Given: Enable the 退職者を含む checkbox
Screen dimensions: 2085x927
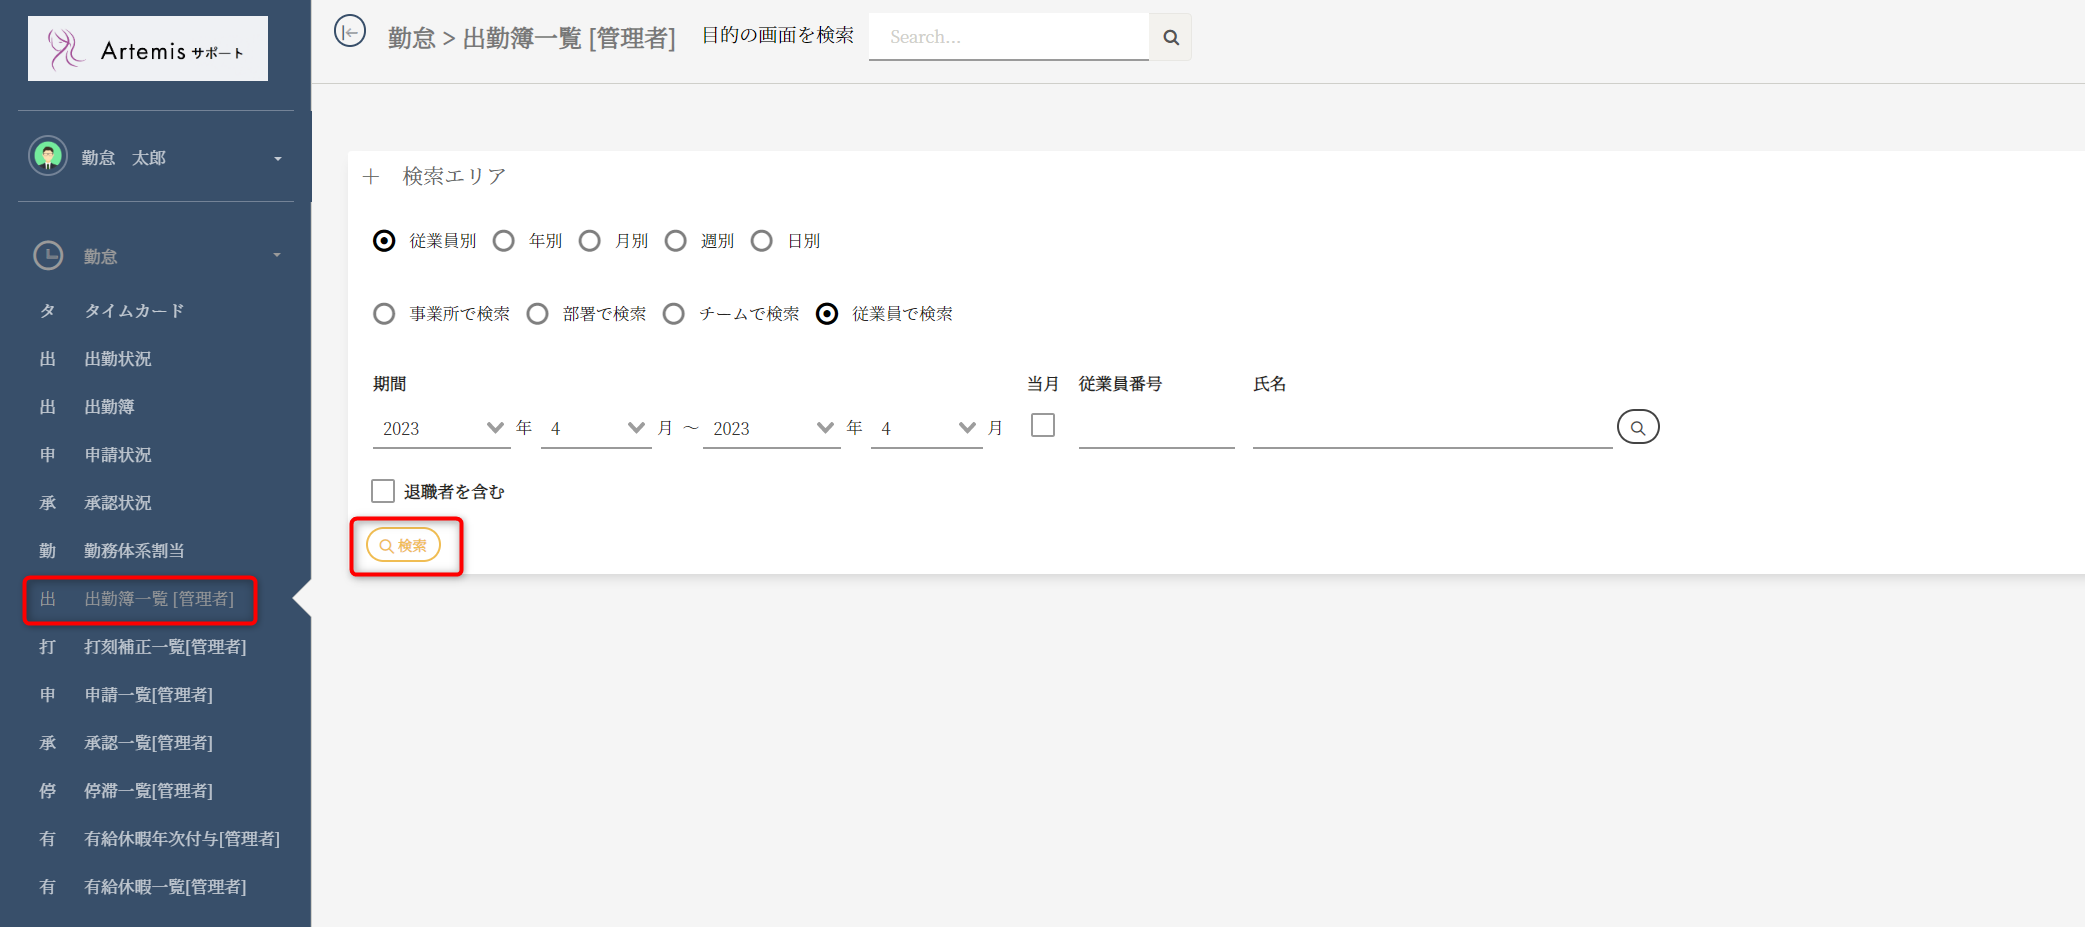Looking at the screenshot, I should coord(383,491).
